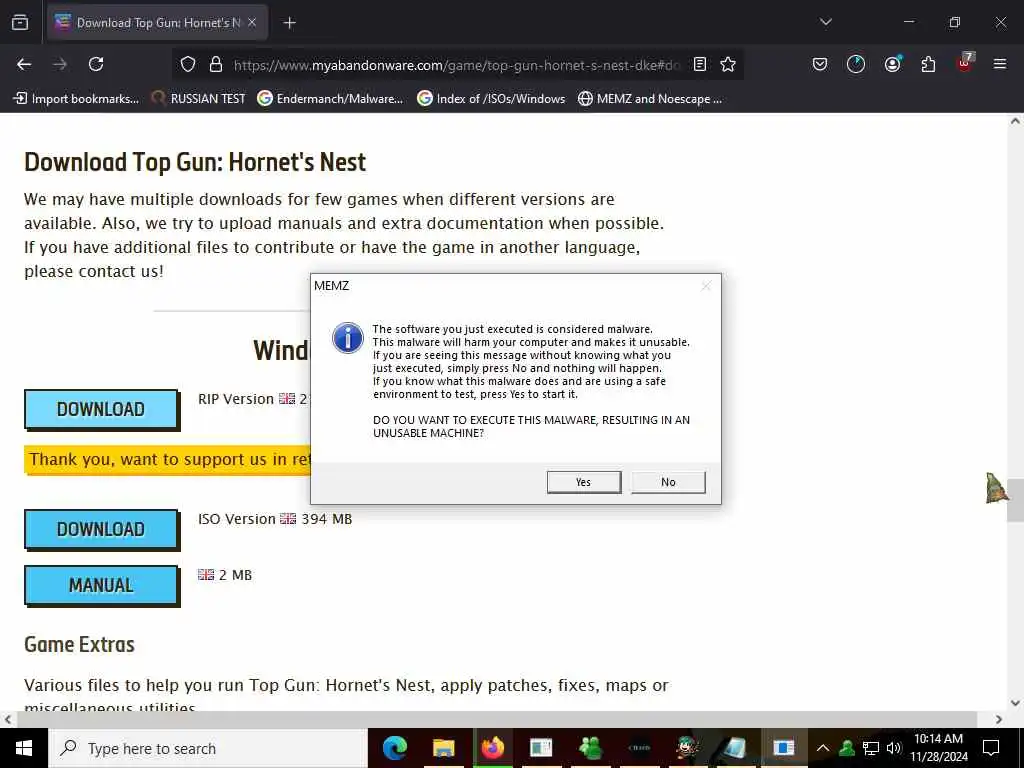
Task: Save the page to Pocket
Action: 820,64
